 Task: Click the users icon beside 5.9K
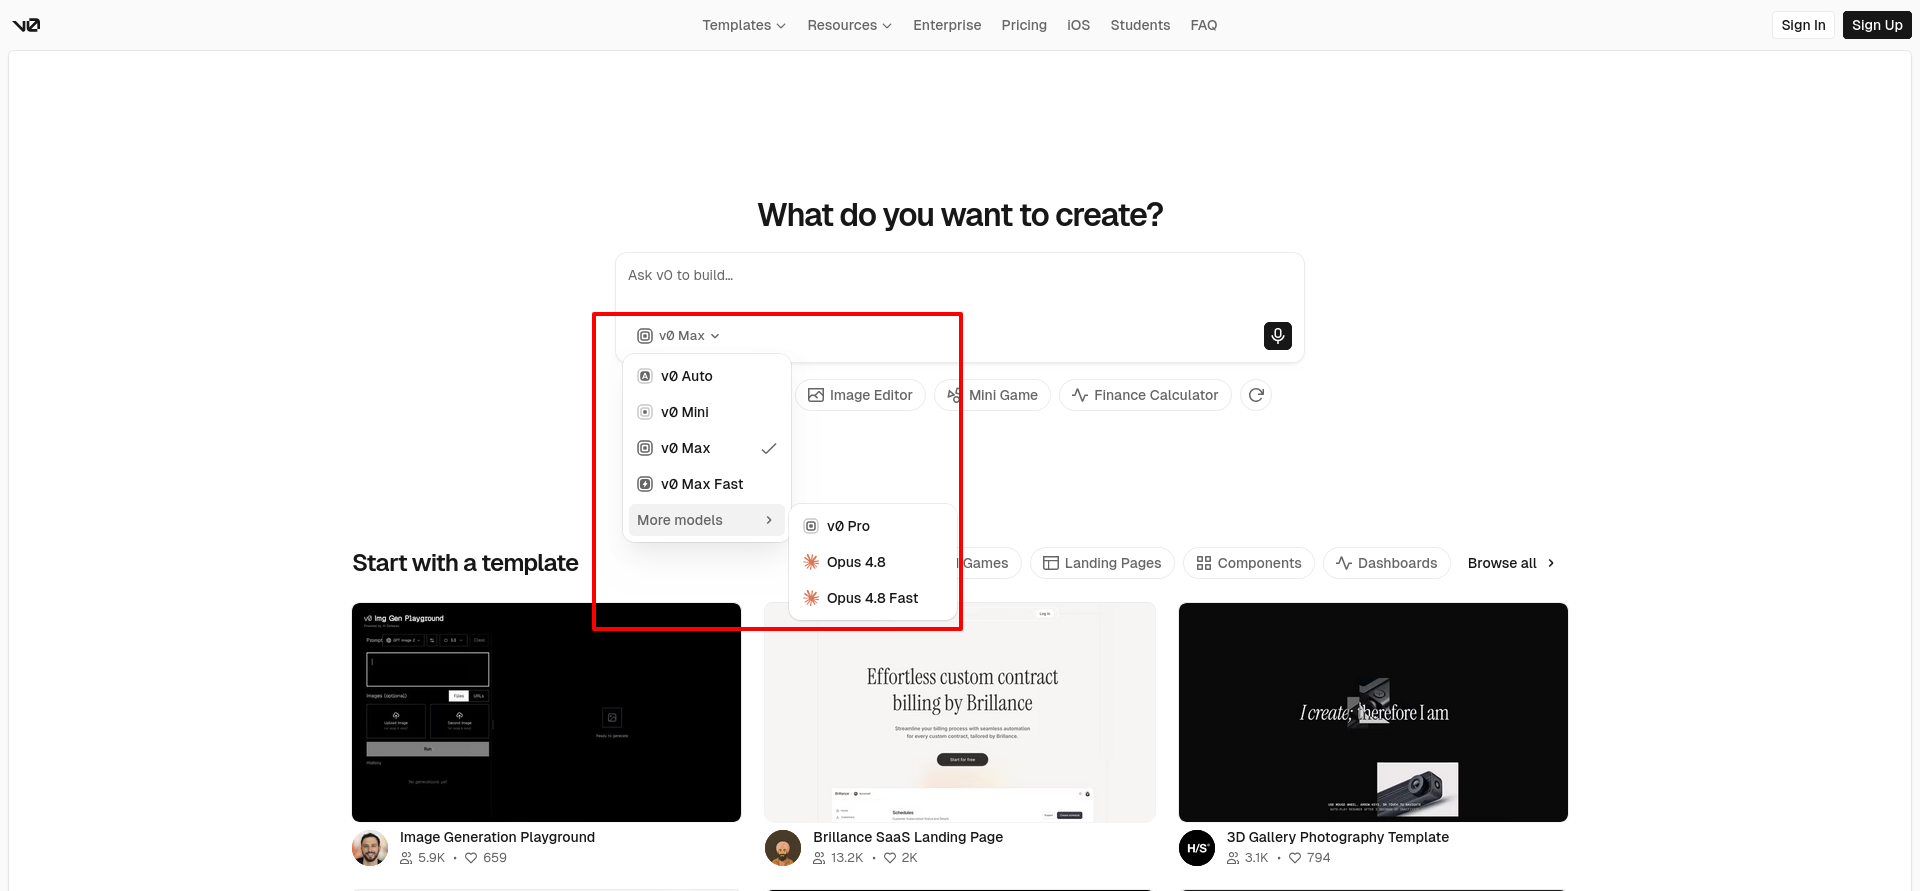coord(406,858)
